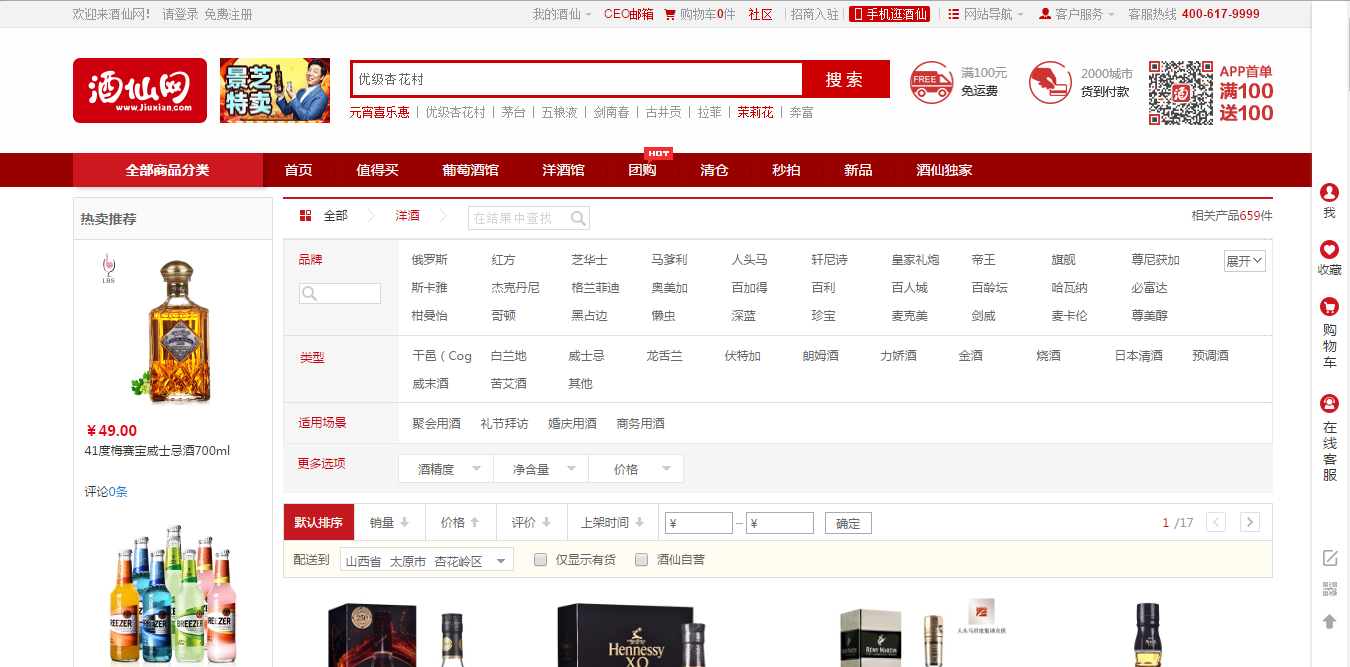Click the 免费注册 register link

(x=228, y=14)
